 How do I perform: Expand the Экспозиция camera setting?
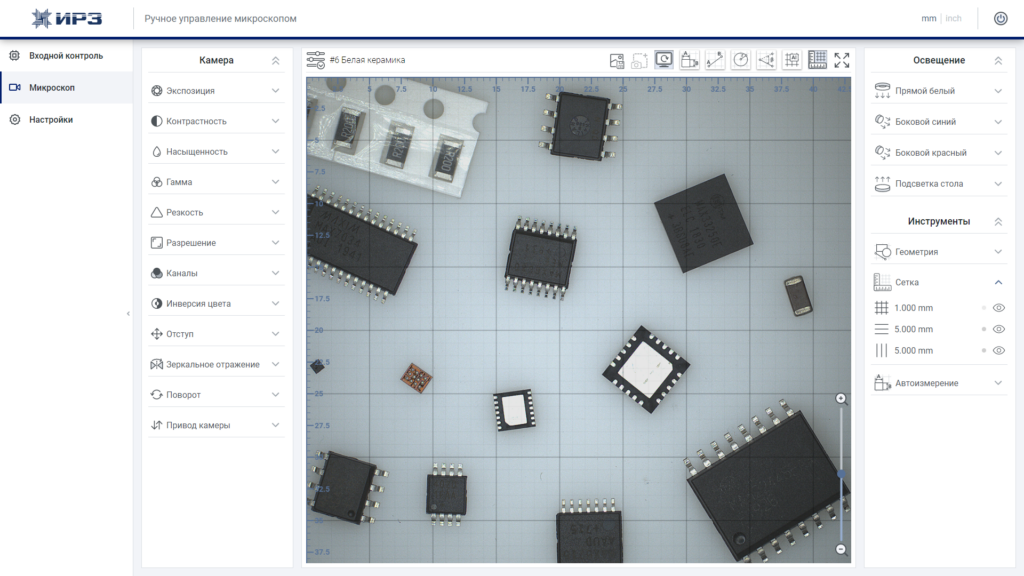tap(216, 91)
